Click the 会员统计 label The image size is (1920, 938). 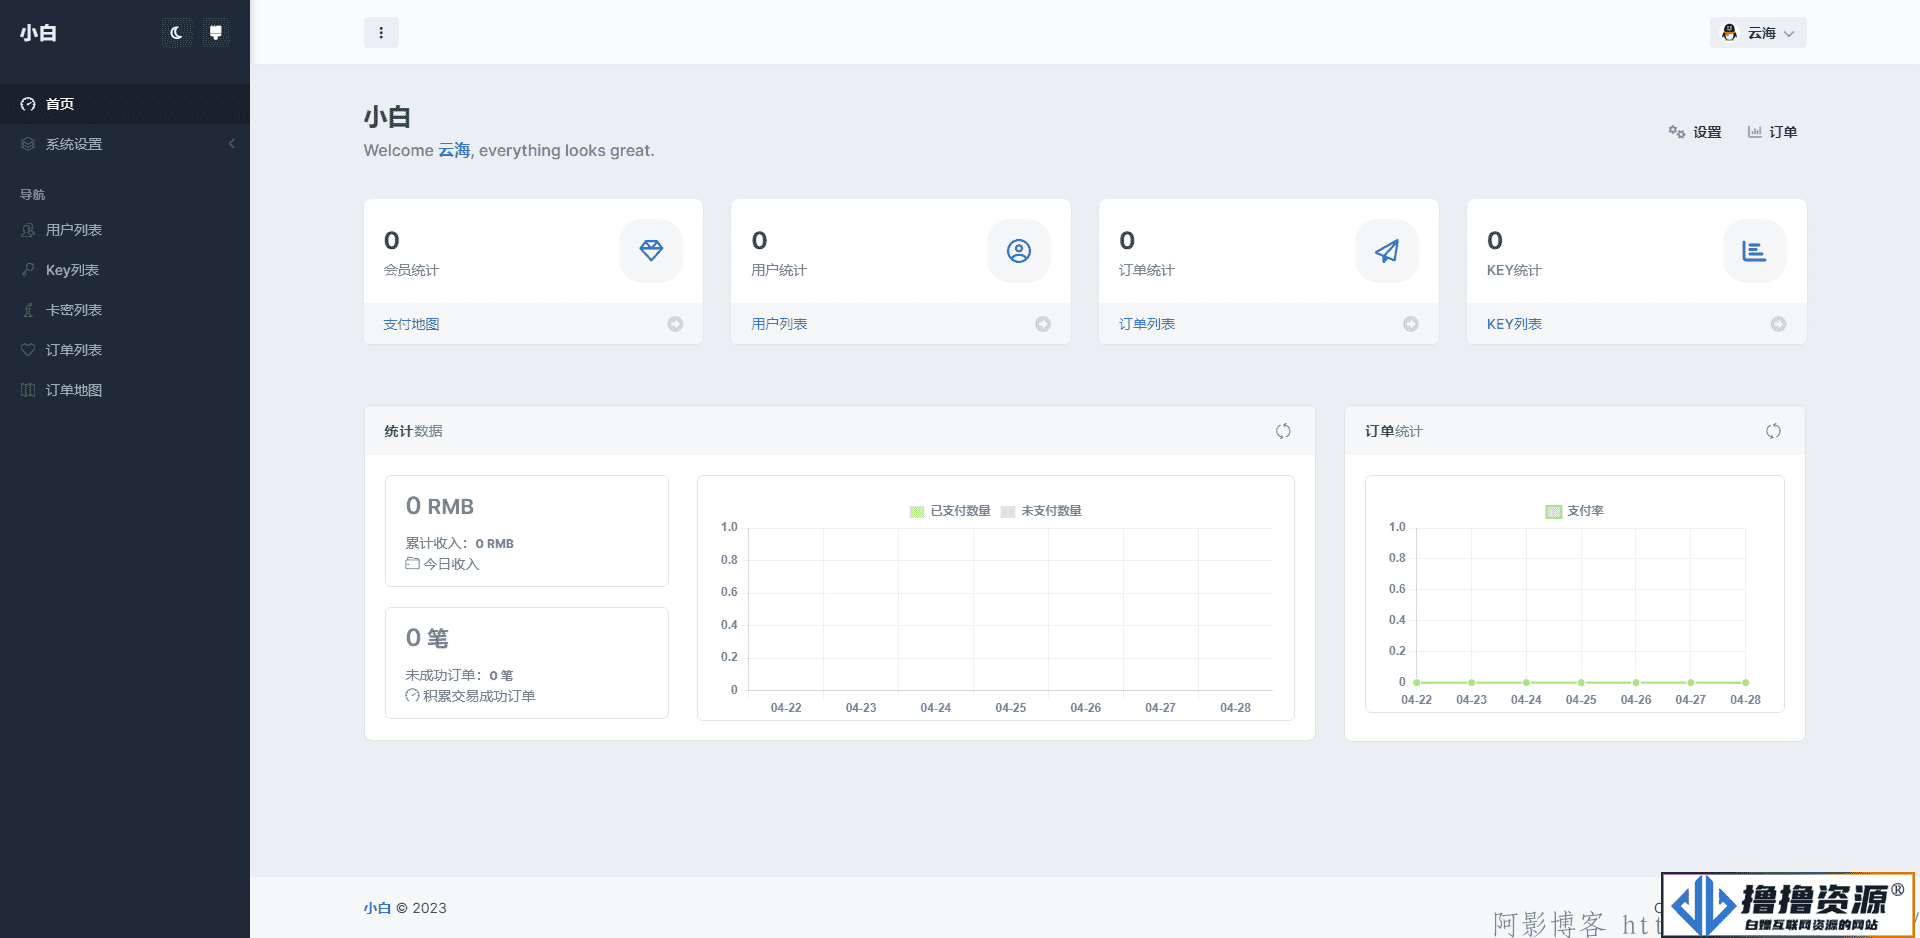tap(411, 270)
